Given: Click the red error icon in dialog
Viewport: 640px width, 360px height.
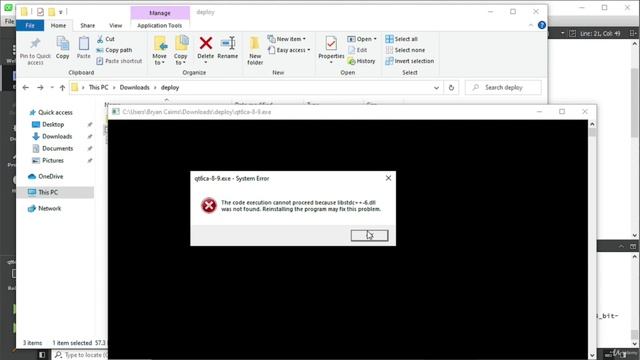Looking at the screenshot, I should pyautogui.click(x=209, y=205).
